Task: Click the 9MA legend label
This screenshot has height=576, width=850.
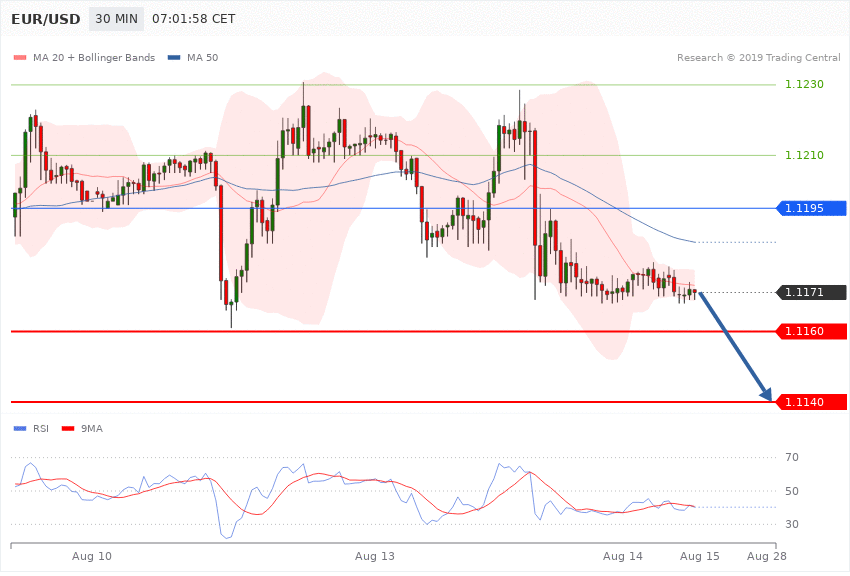Action: (92, 429)
